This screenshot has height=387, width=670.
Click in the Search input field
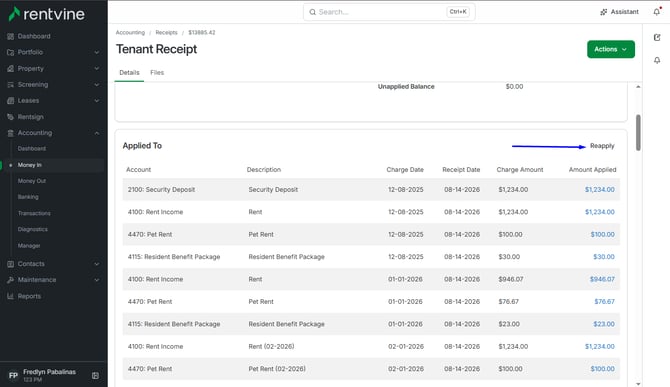click(x=389, y=12)
